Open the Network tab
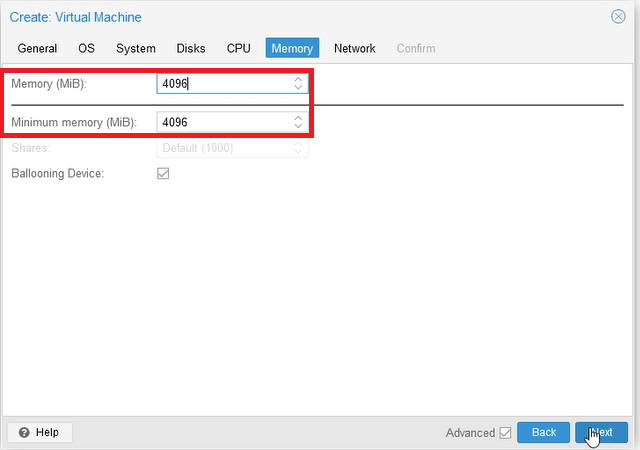Image resolution: width=640 pixels, height=450 pixels. tap(354, 48)
